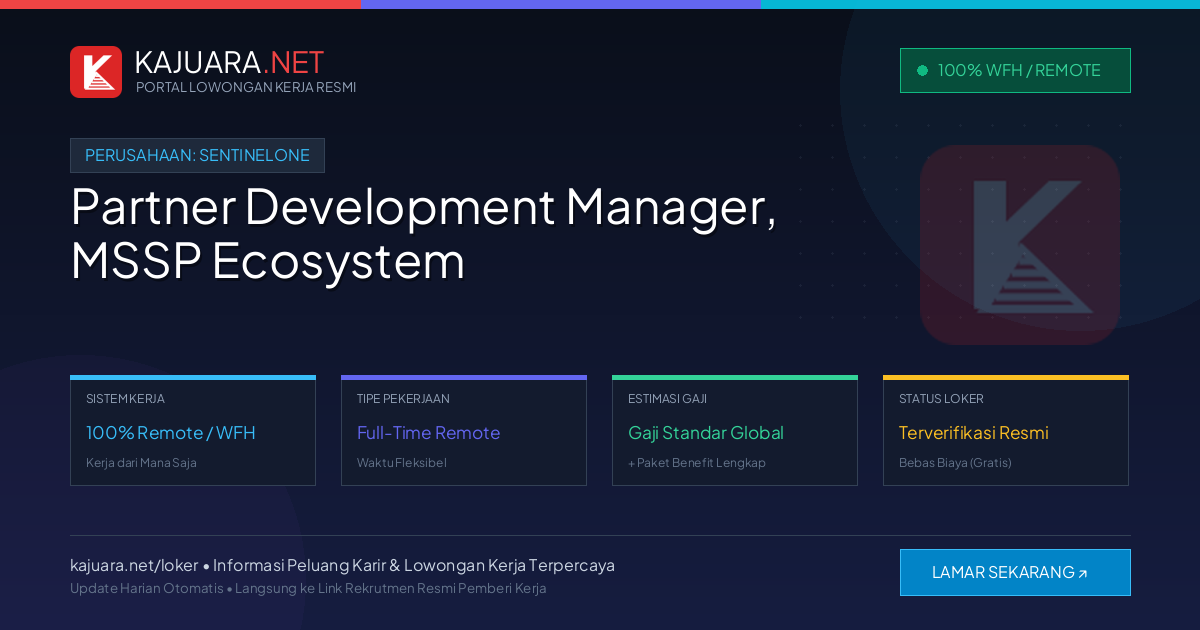Click the Partner Development Manager job title
The width and height of the screenshot is (1200, 630).
424,234
